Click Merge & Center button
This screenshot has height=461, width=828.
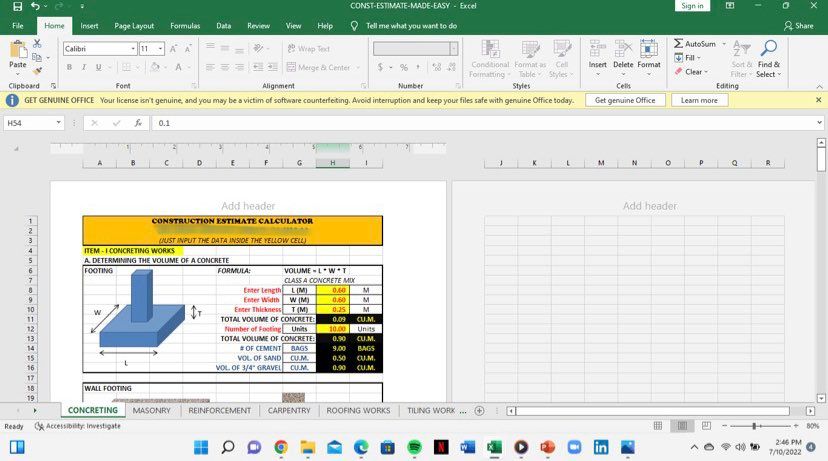click(318, 68)
